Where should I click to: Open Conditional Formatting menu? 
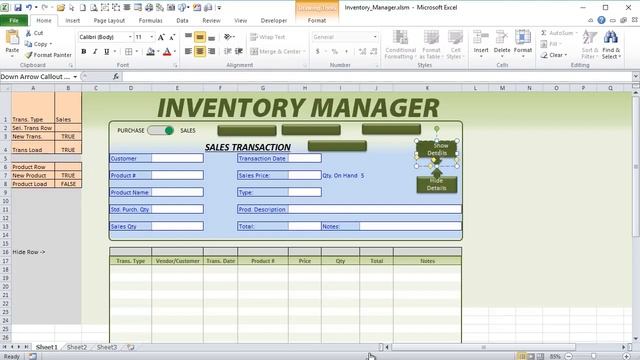tap(400, 44)
